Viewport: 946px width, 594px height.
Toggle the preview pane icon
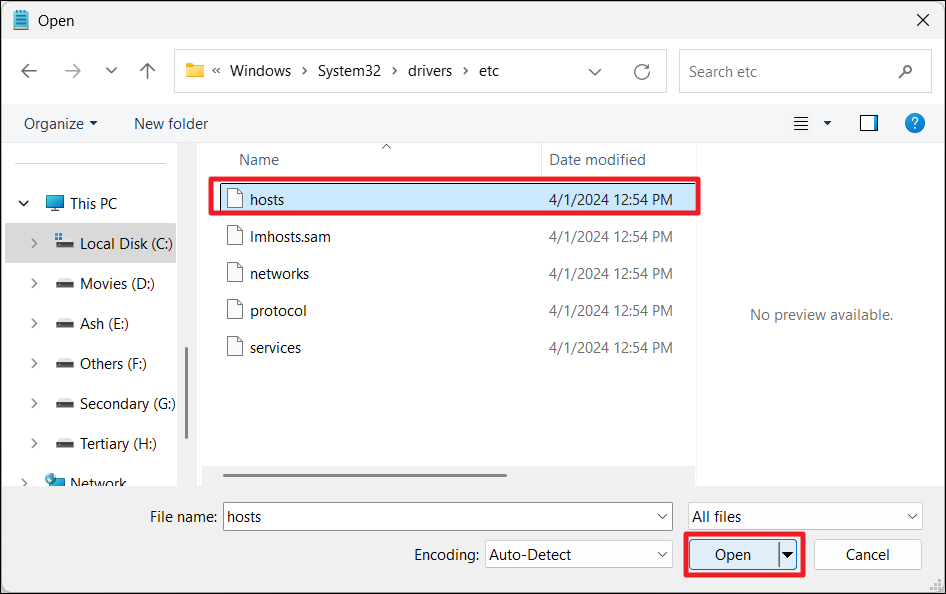click(868, 123)
